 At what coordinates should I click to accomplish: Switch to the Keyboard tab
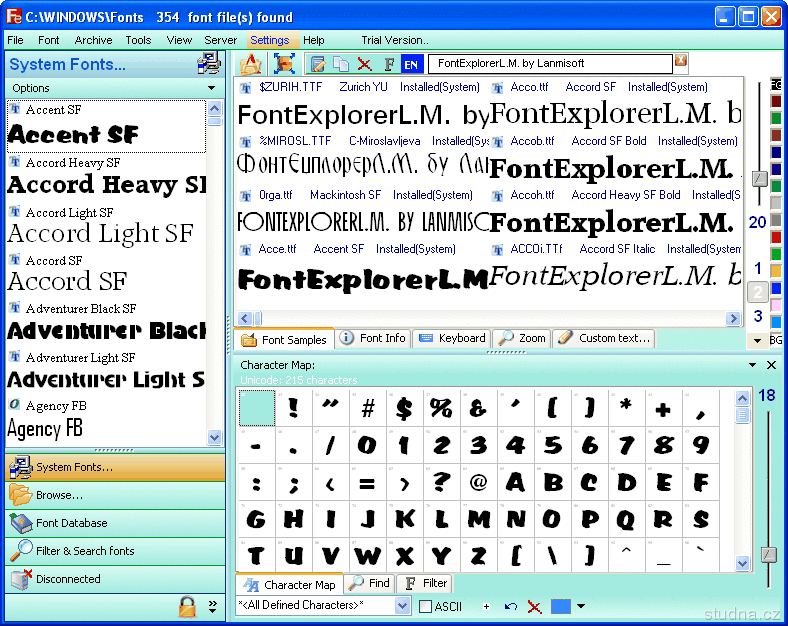452,338
